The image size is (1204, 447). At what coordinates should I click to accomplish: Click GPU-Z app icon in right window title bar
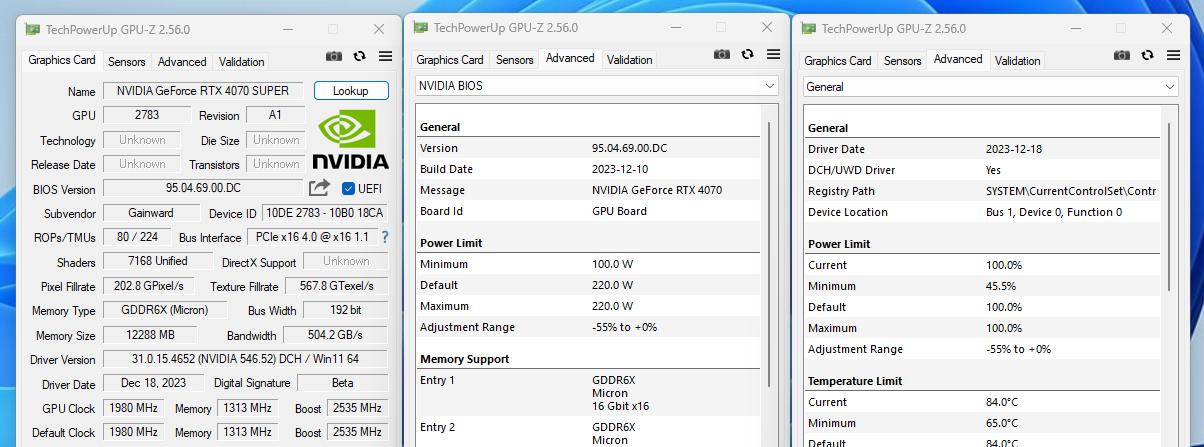809,29
